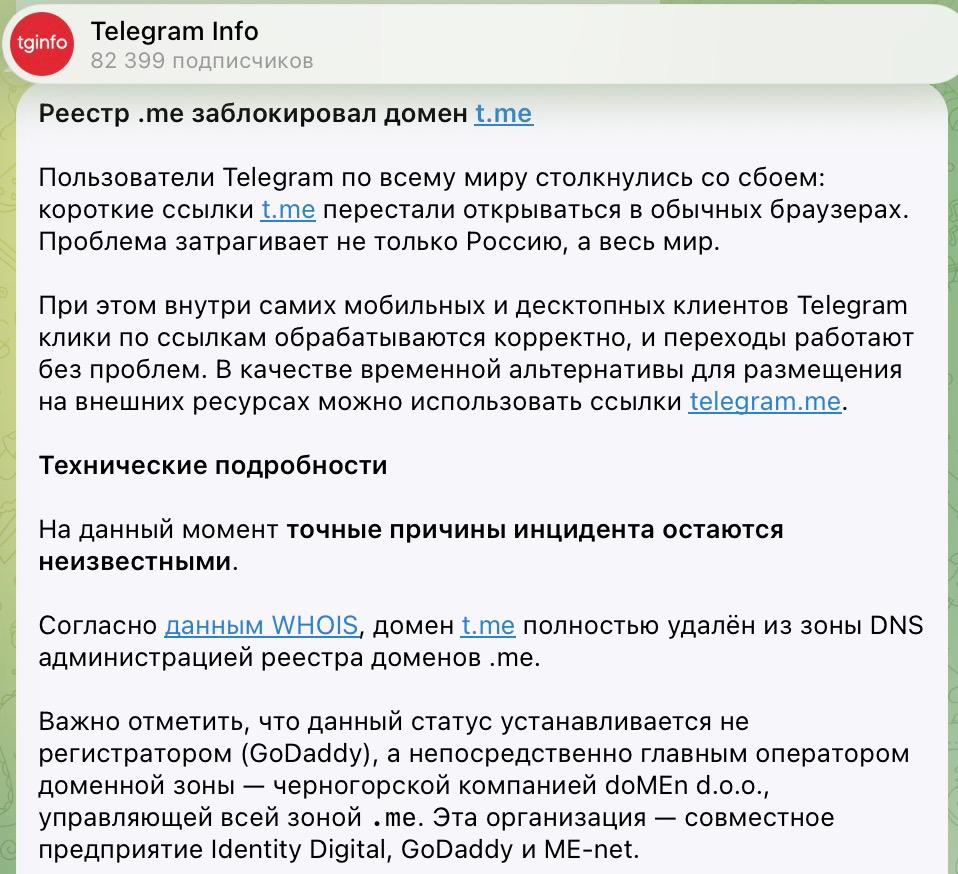
Task: Open the Telegram Info channel title
Action: [175, 31]
